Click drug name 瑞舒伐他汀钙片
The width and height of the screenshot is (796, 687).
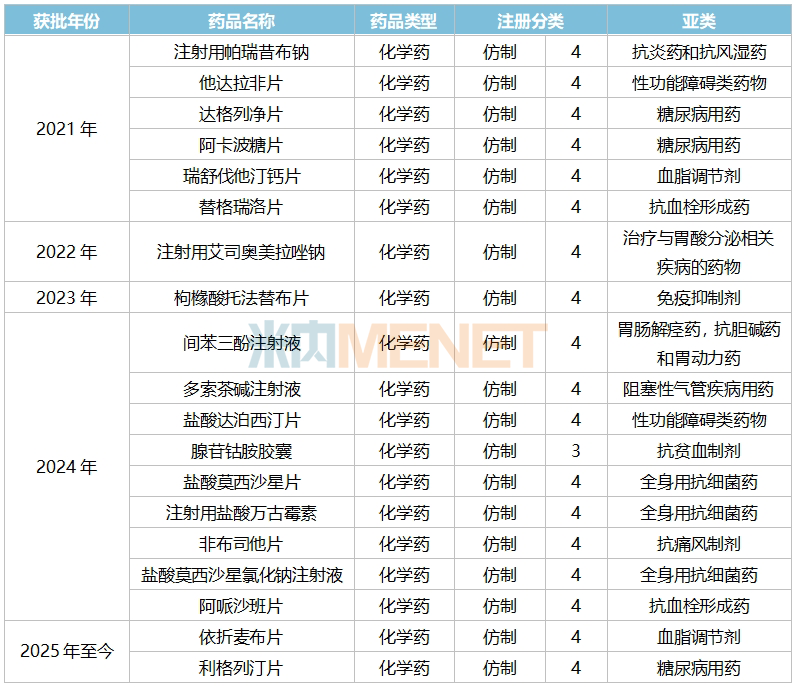pos(242,176)
